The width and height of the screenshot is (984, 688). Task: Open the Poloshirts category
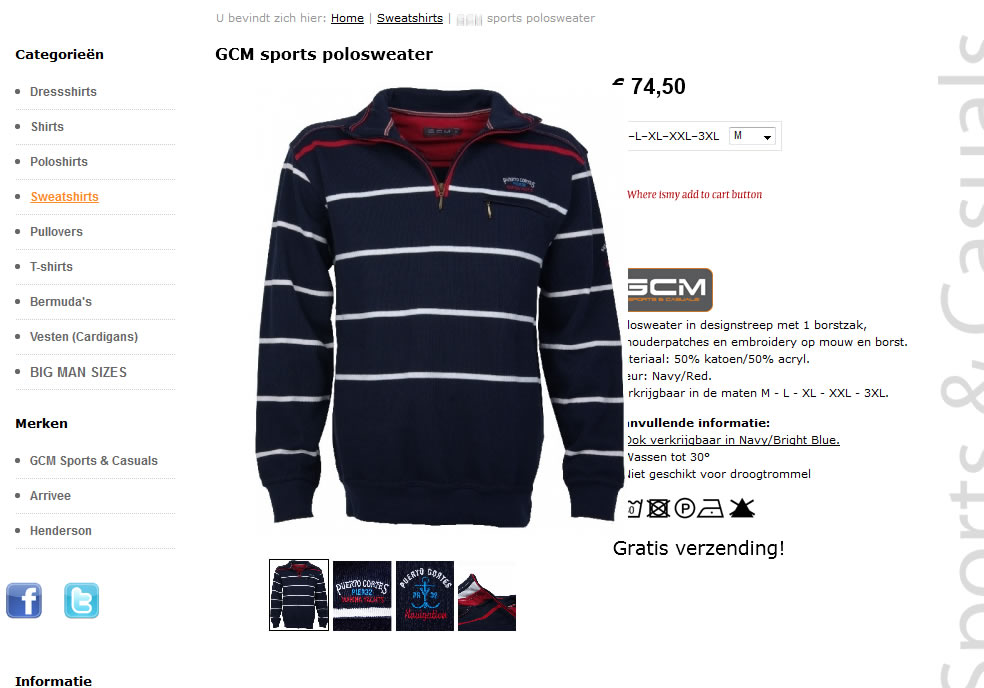[59, 162]
